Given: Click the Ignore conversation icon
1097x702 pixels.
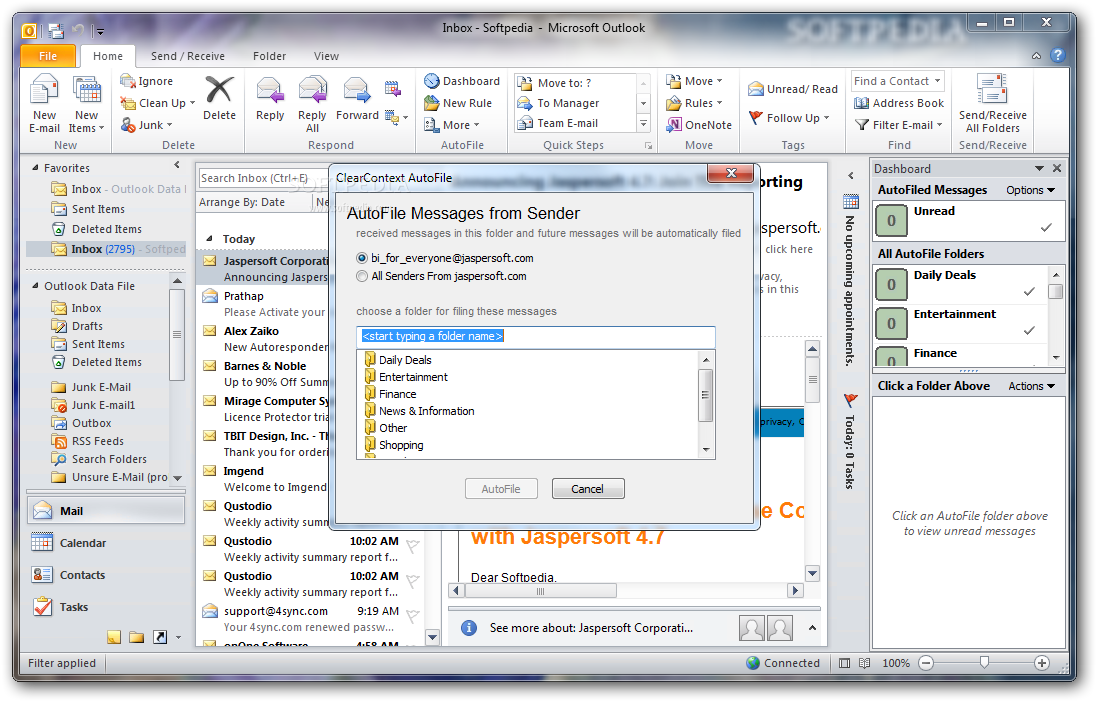Looking at the screenshot, I should [127, 81].
